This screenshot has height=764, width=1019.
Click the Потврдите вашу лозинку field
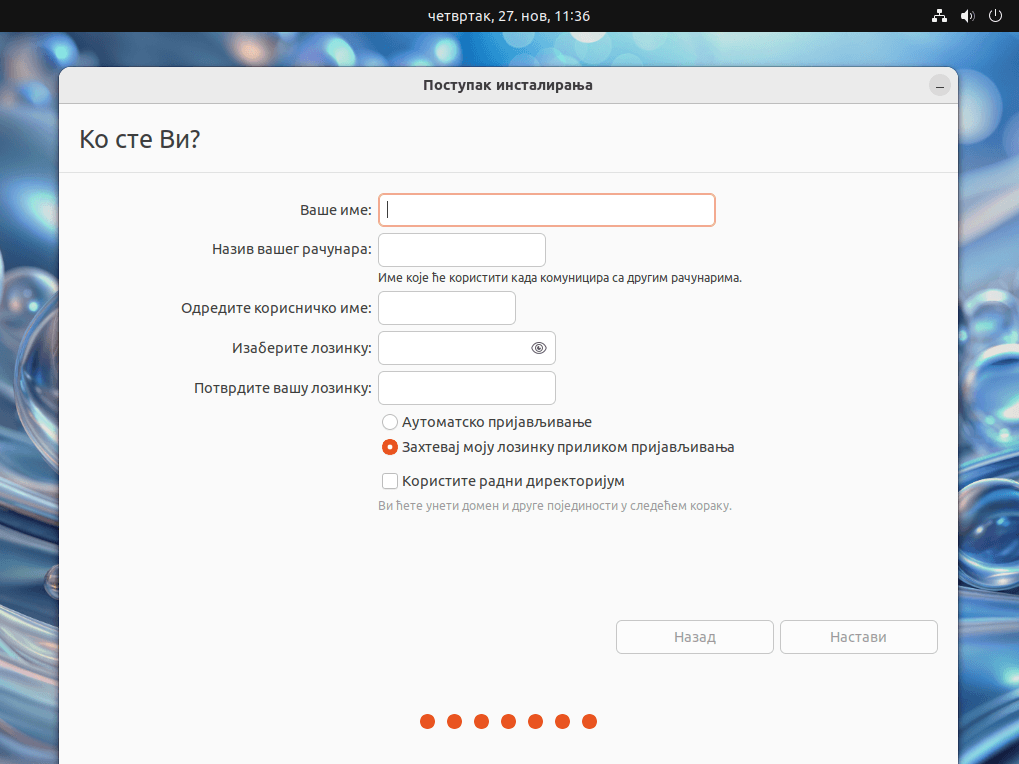467,388
